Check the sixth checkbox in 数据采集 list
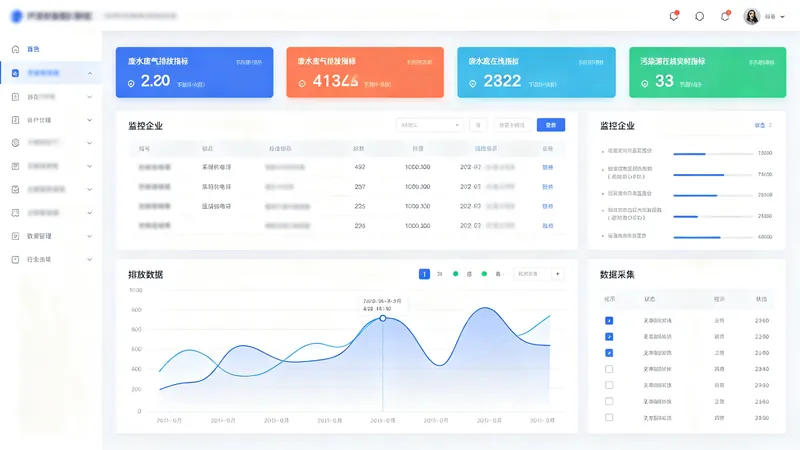800x450 pixels. (609, 402)
